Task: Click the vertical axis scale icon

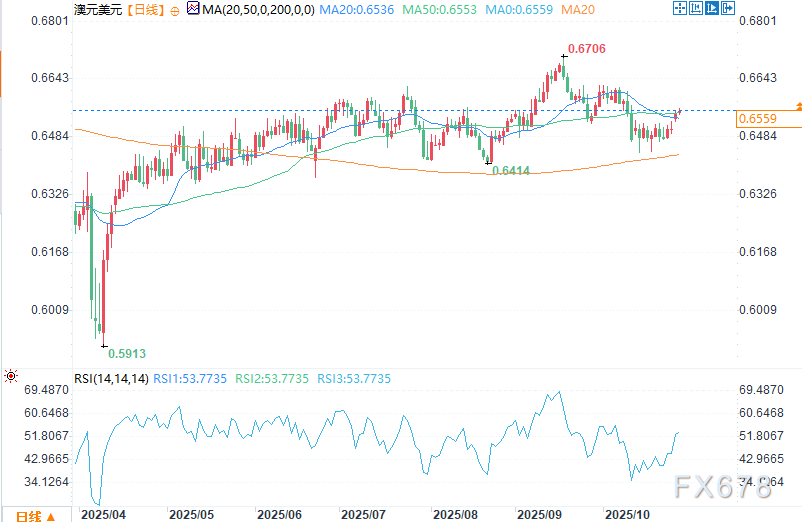Action: [x=695, y=8]
